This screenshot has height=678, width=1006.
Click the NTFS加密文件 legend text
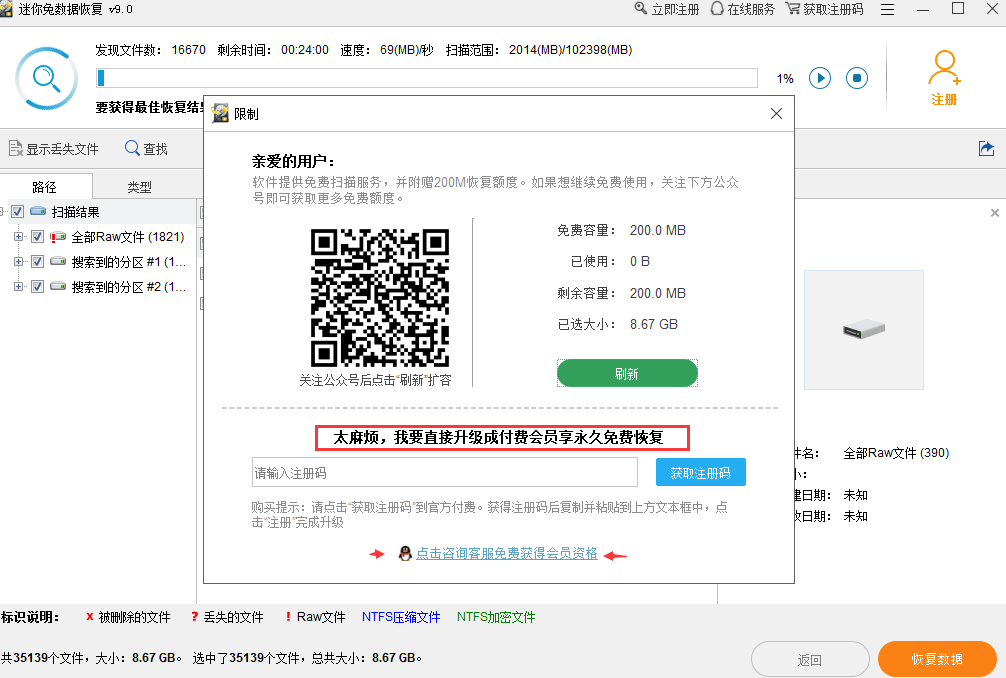[x=496, y=617]
